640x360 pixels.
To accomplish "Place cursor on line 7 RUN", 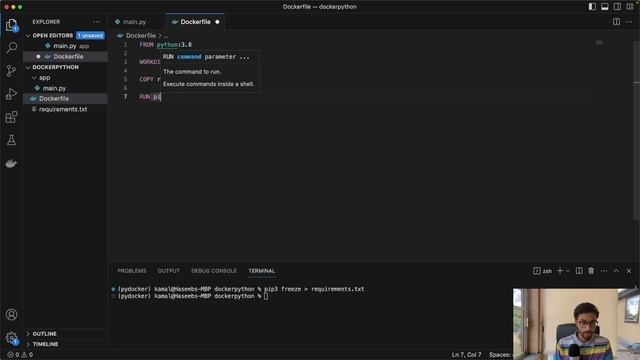I will pyautogui.click(x=144, y=97).
